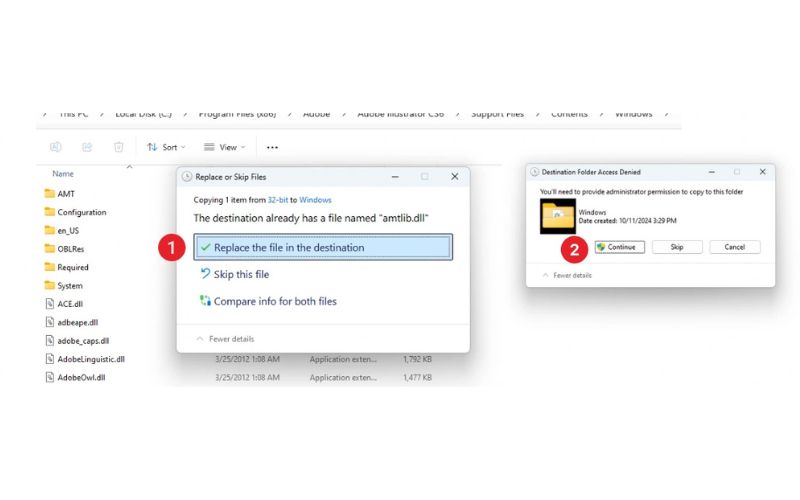Image resolution: width=800 pixels, height=500 pixels.
Task: Click the Rename icon in Explorer toolbar
Action: tap(56, 147)
